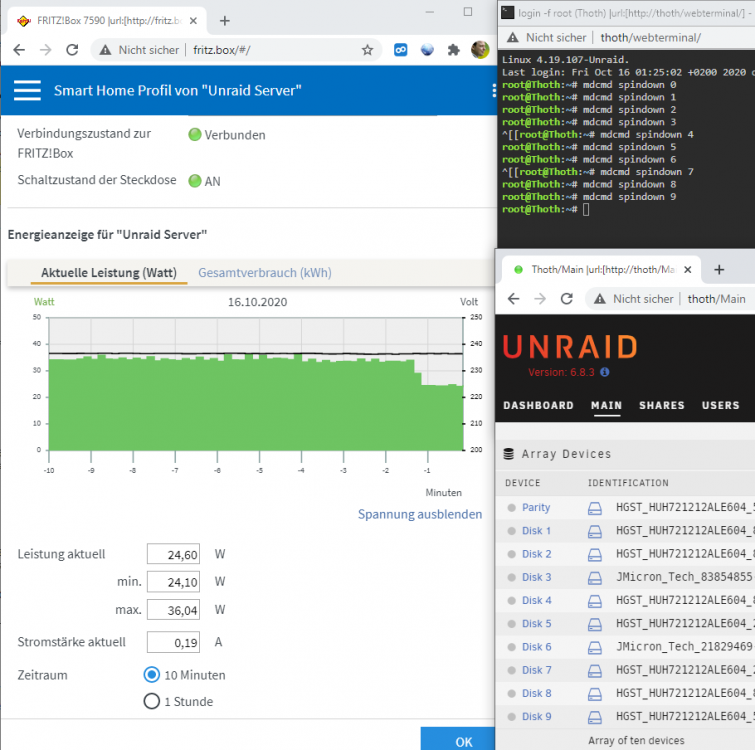Viewport: 755px width, 750px height.
Task: Click the Stromstärke aktuell value field
Action: tap(173, 642)
